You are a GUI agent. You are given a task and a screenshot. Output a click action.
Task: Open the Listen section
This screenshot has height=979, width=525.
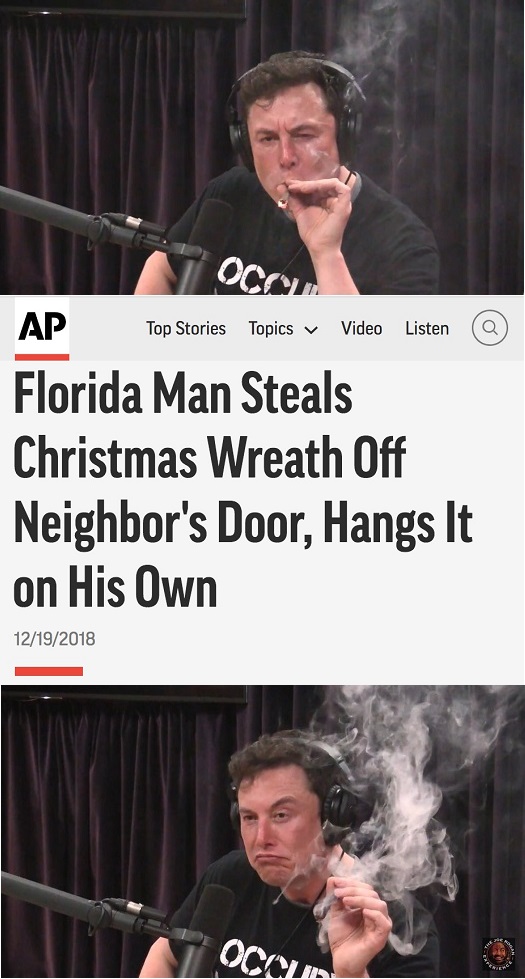427,328
